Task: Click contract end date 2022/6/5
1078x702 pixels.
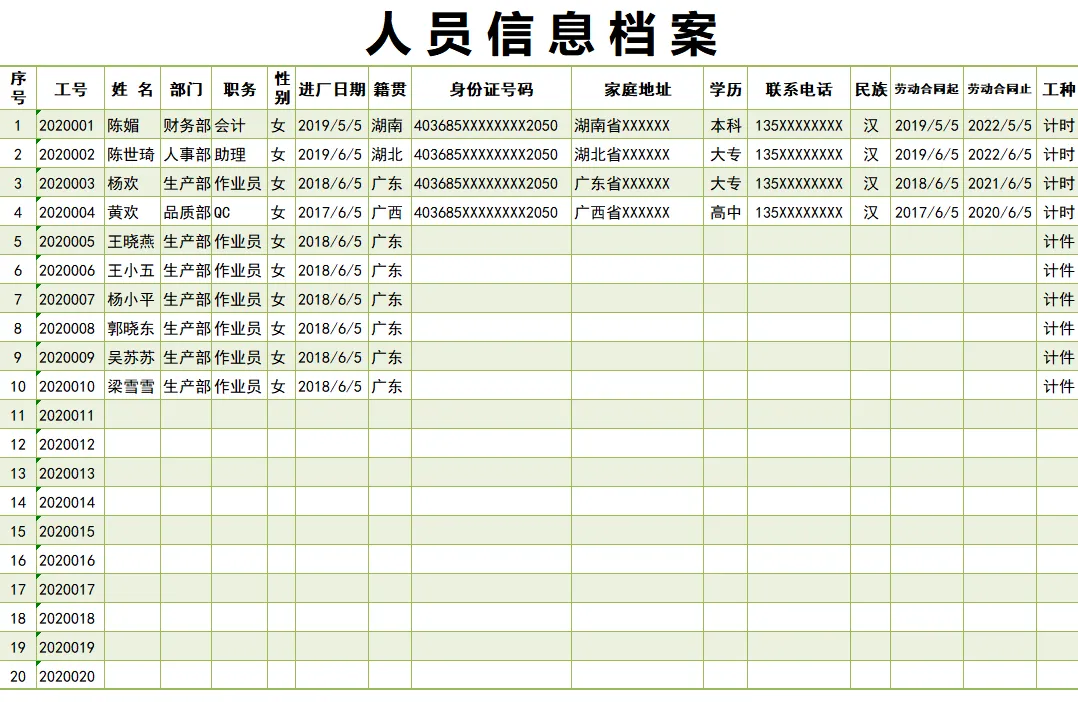Action: (1000, 154)
